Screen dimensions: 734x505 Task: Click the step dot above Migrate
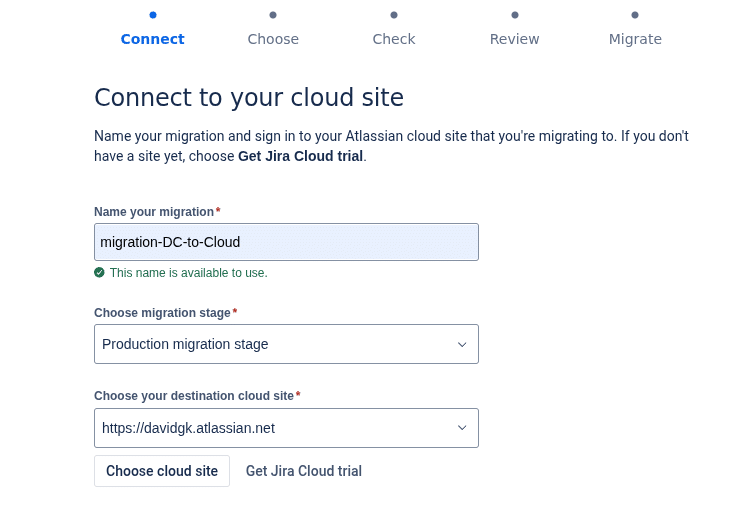point(635,15)
